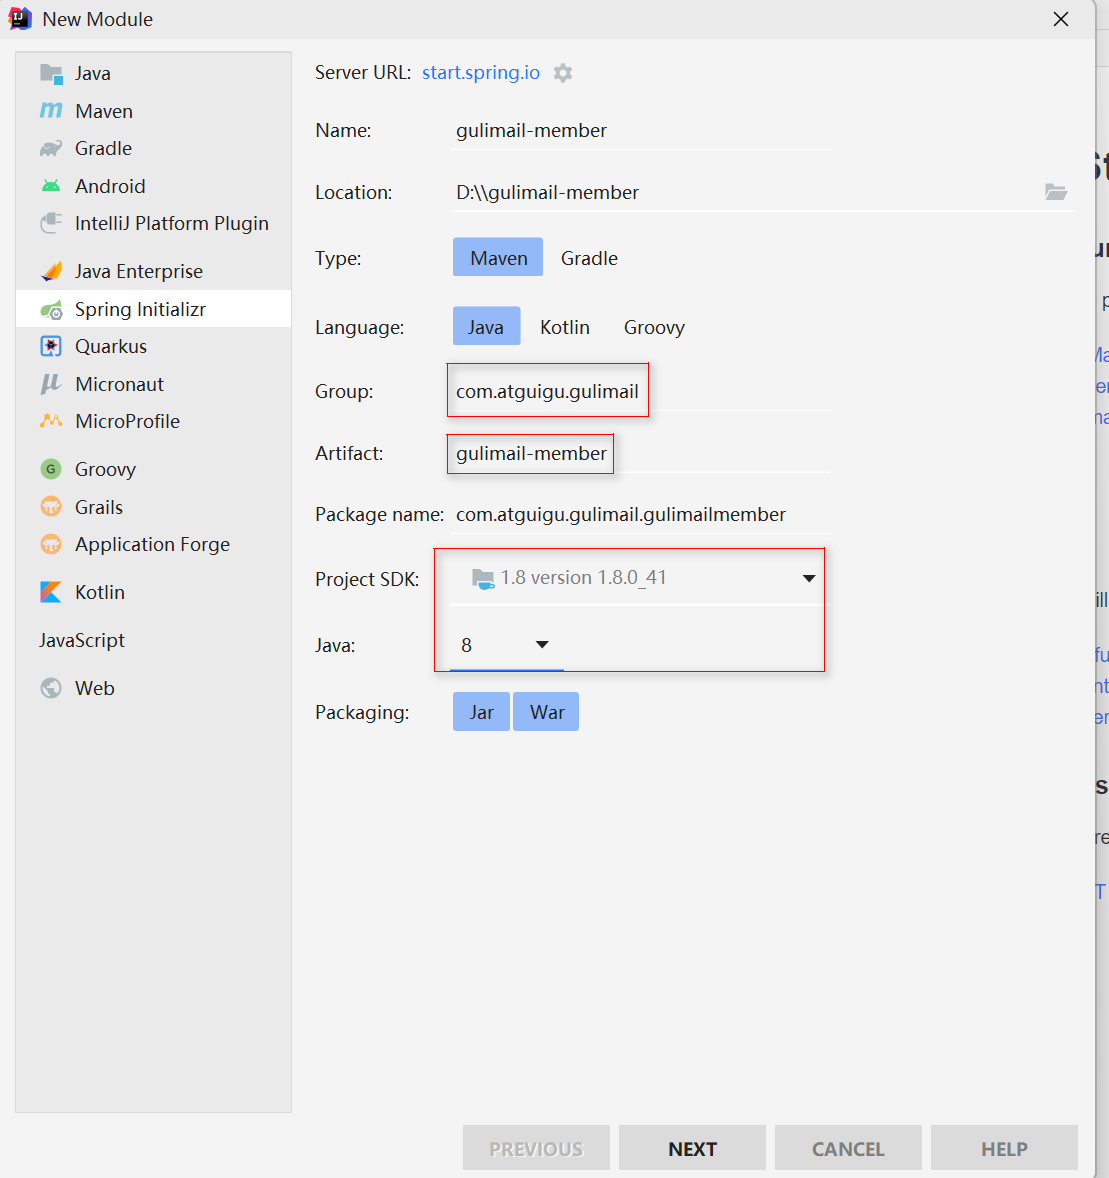Select JavaScript category in sidebar
Viewport: 1109px width, 1178px height.
153,640
